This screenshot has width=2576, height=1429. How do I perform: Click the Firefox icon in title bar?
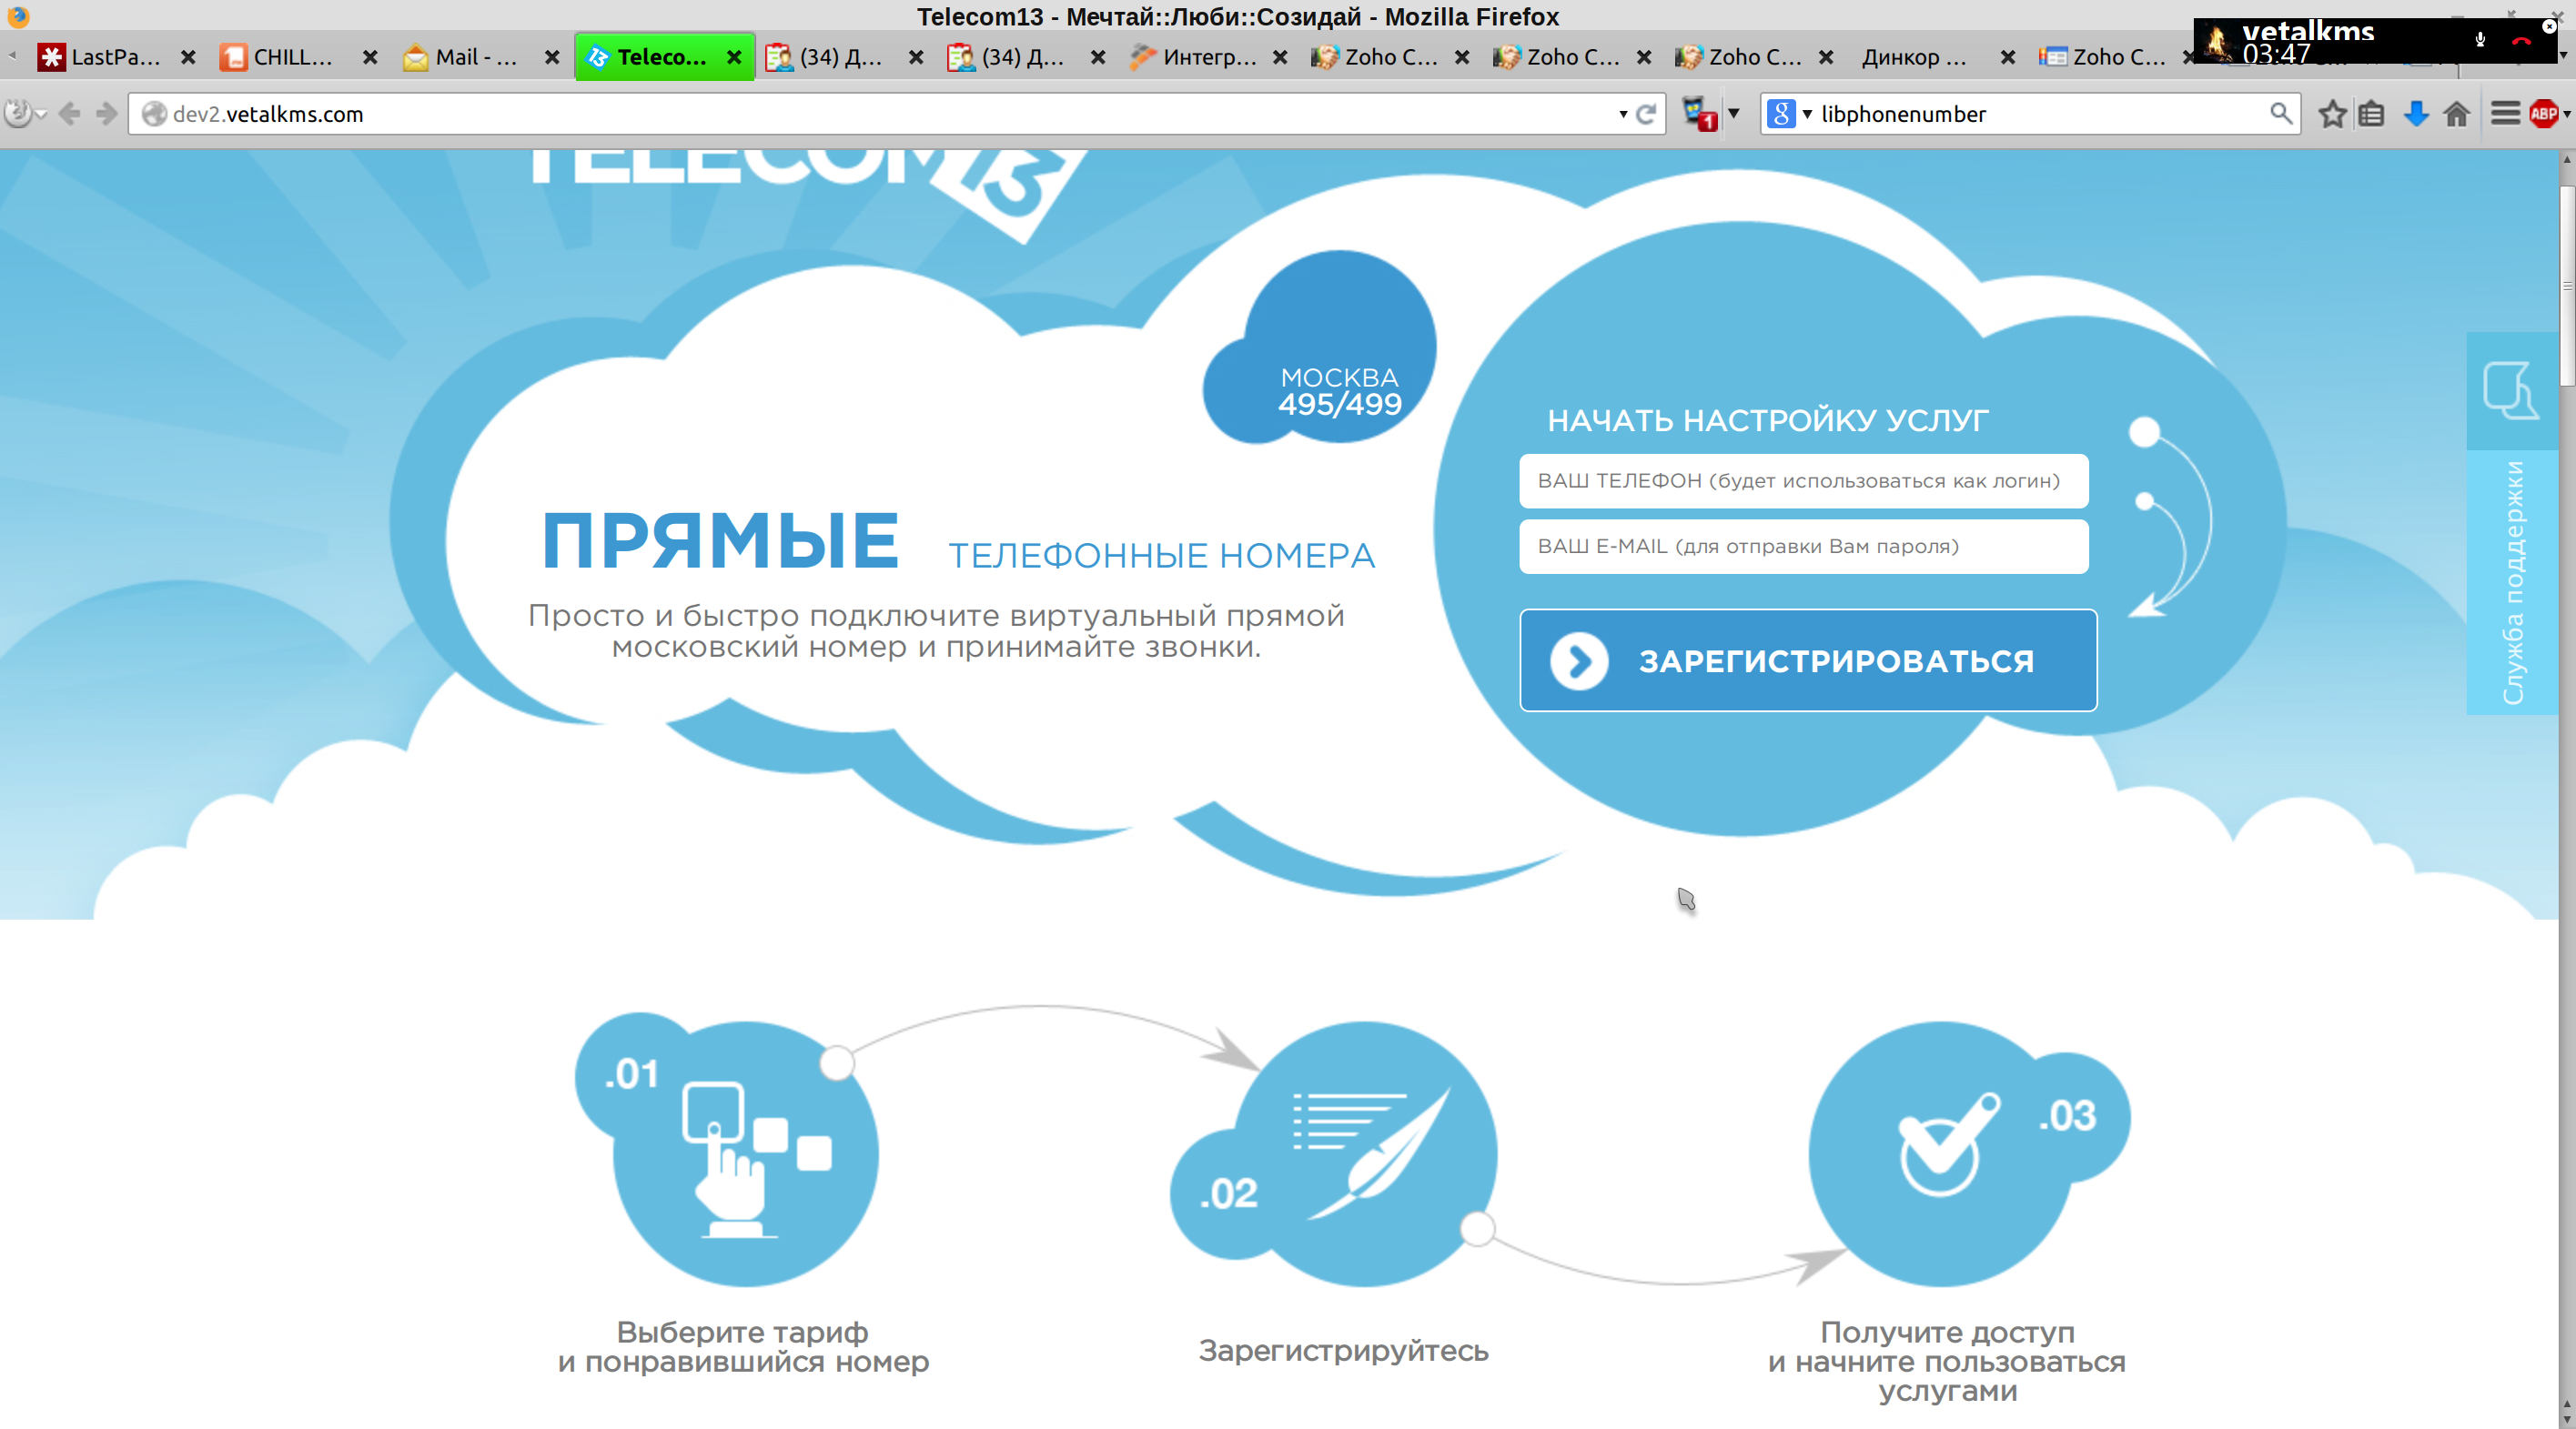pyautogui.click(x=18, y=16)
